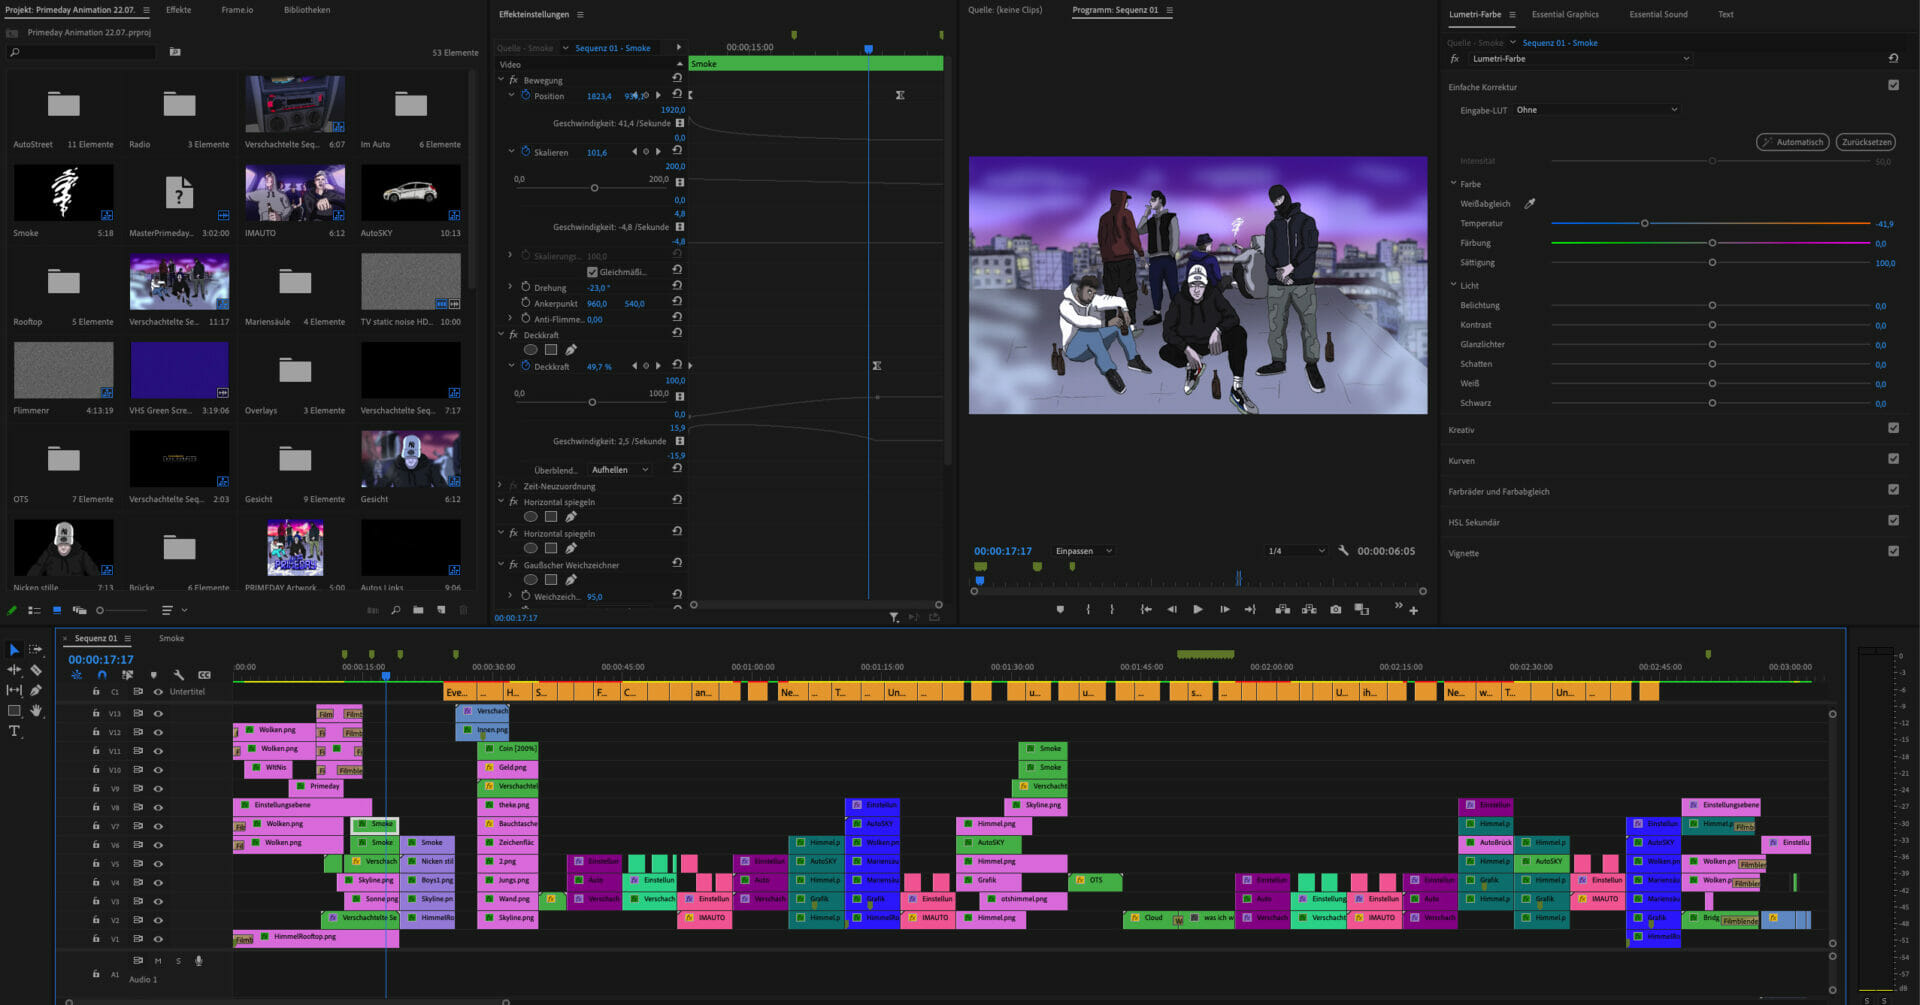
Task: Click the Automatisch button
Action: click(1793, 142)
